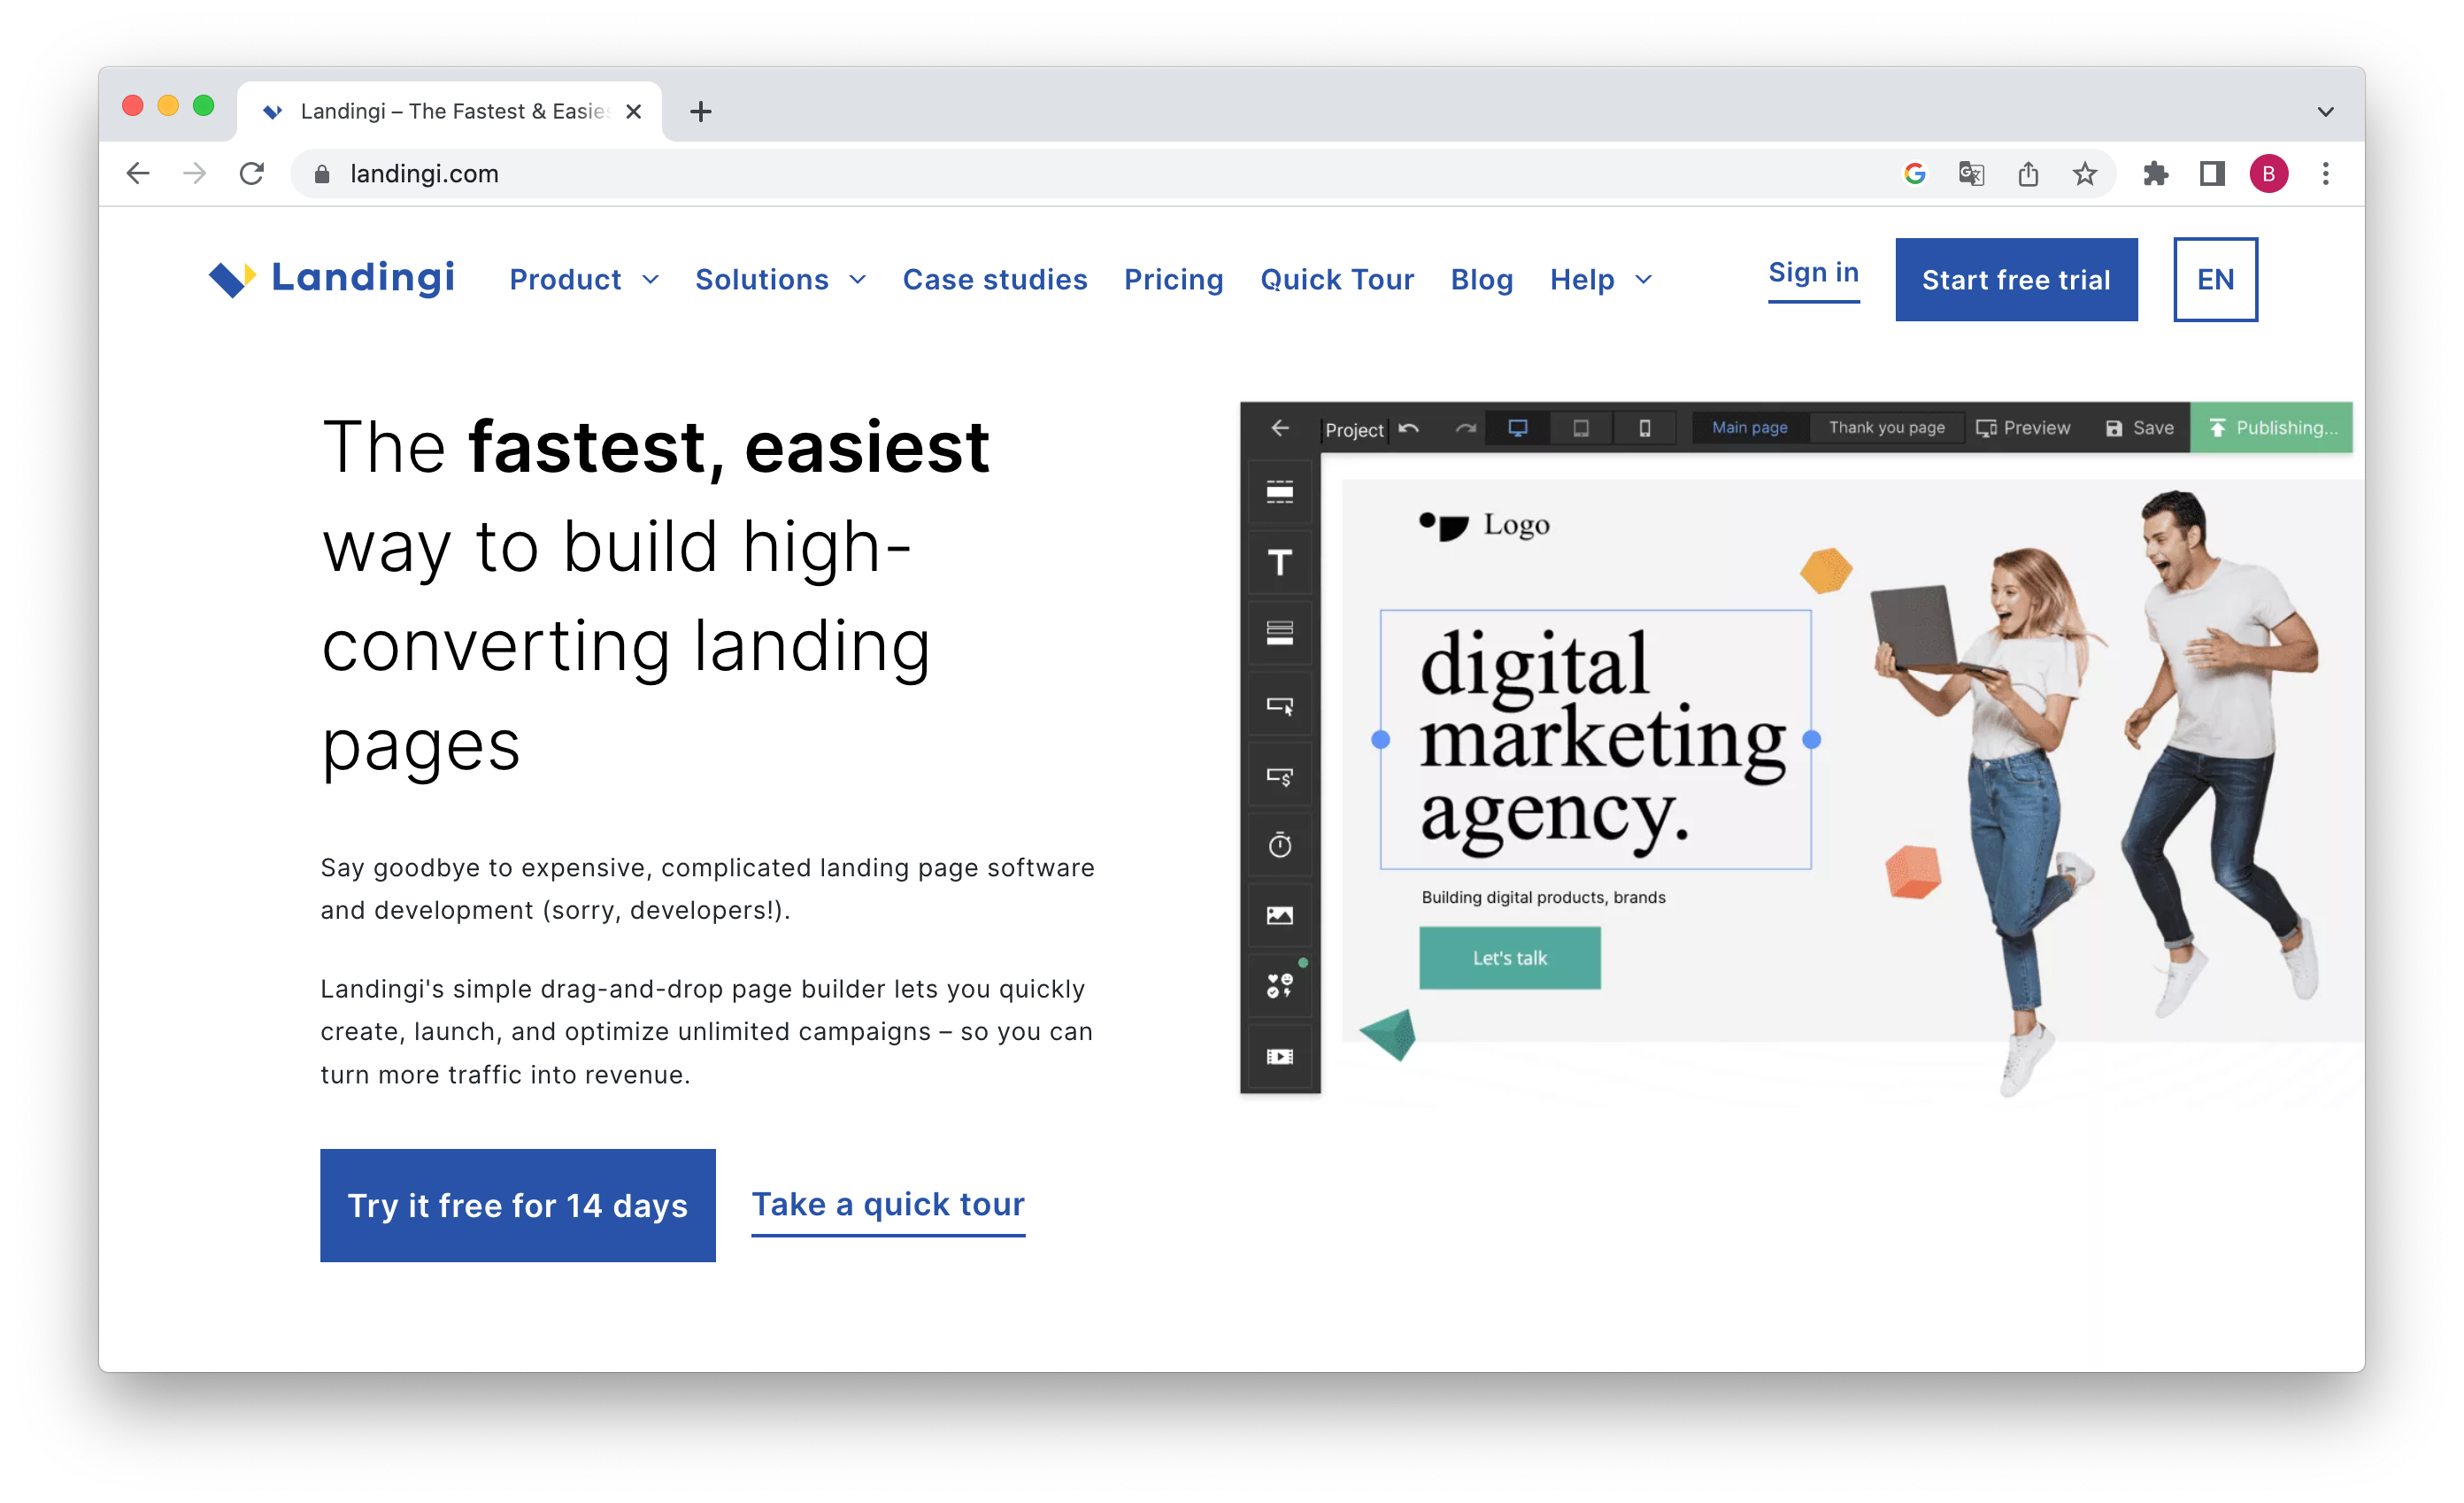Click the Project label in editor
The width and height of the screenshot is (2464, 1503).
click(x=1354, y=429)
